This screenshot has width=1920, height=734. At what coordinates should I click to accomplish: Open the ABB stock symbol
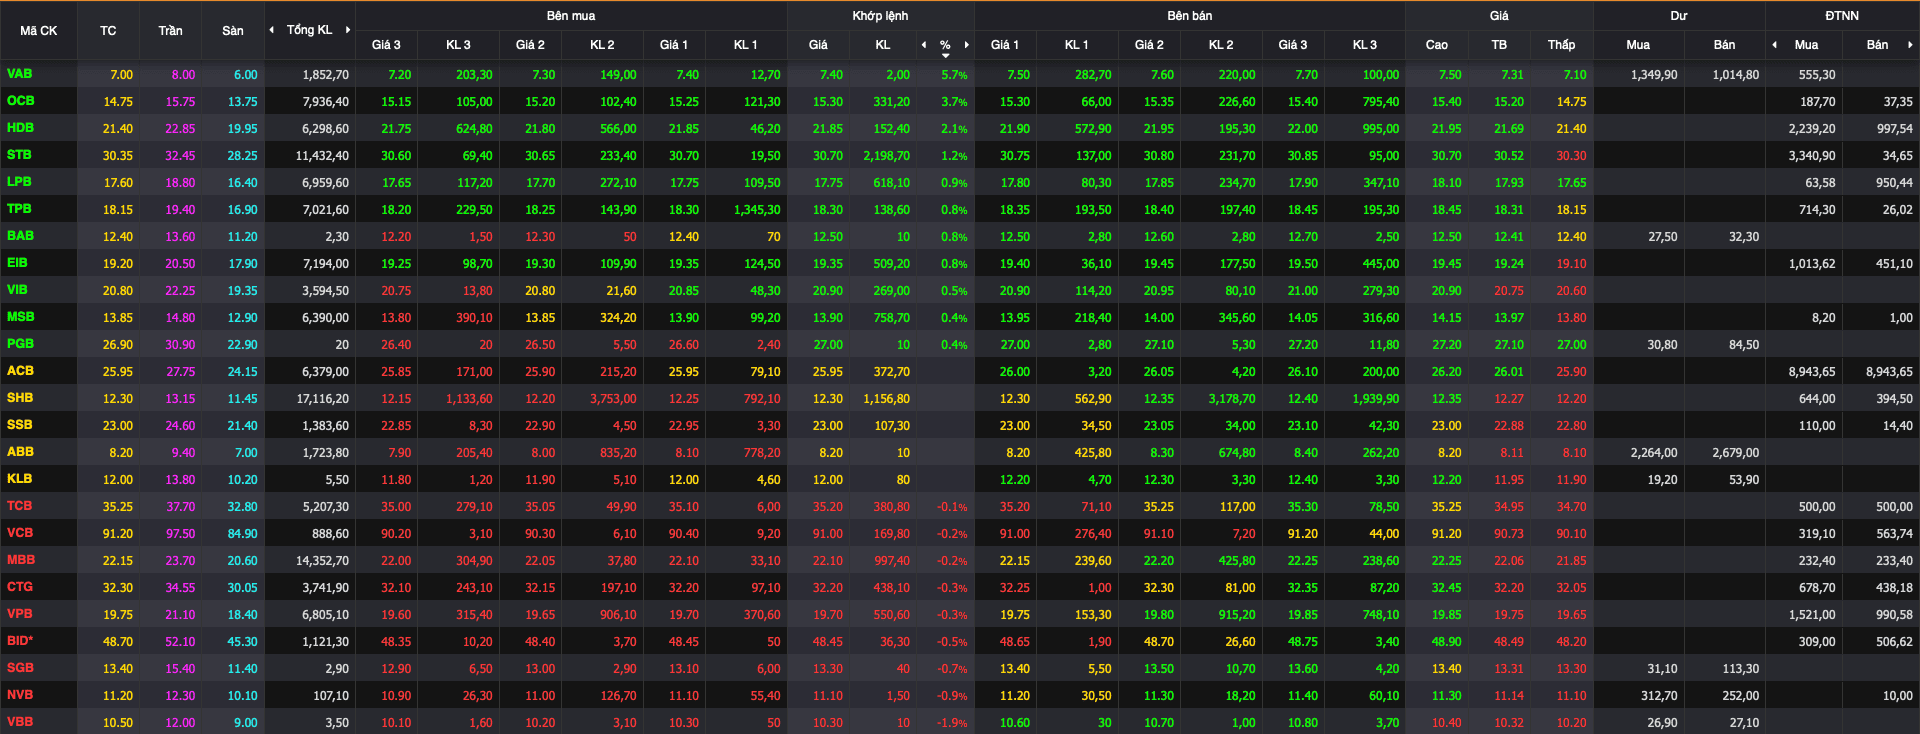point(20,452)
